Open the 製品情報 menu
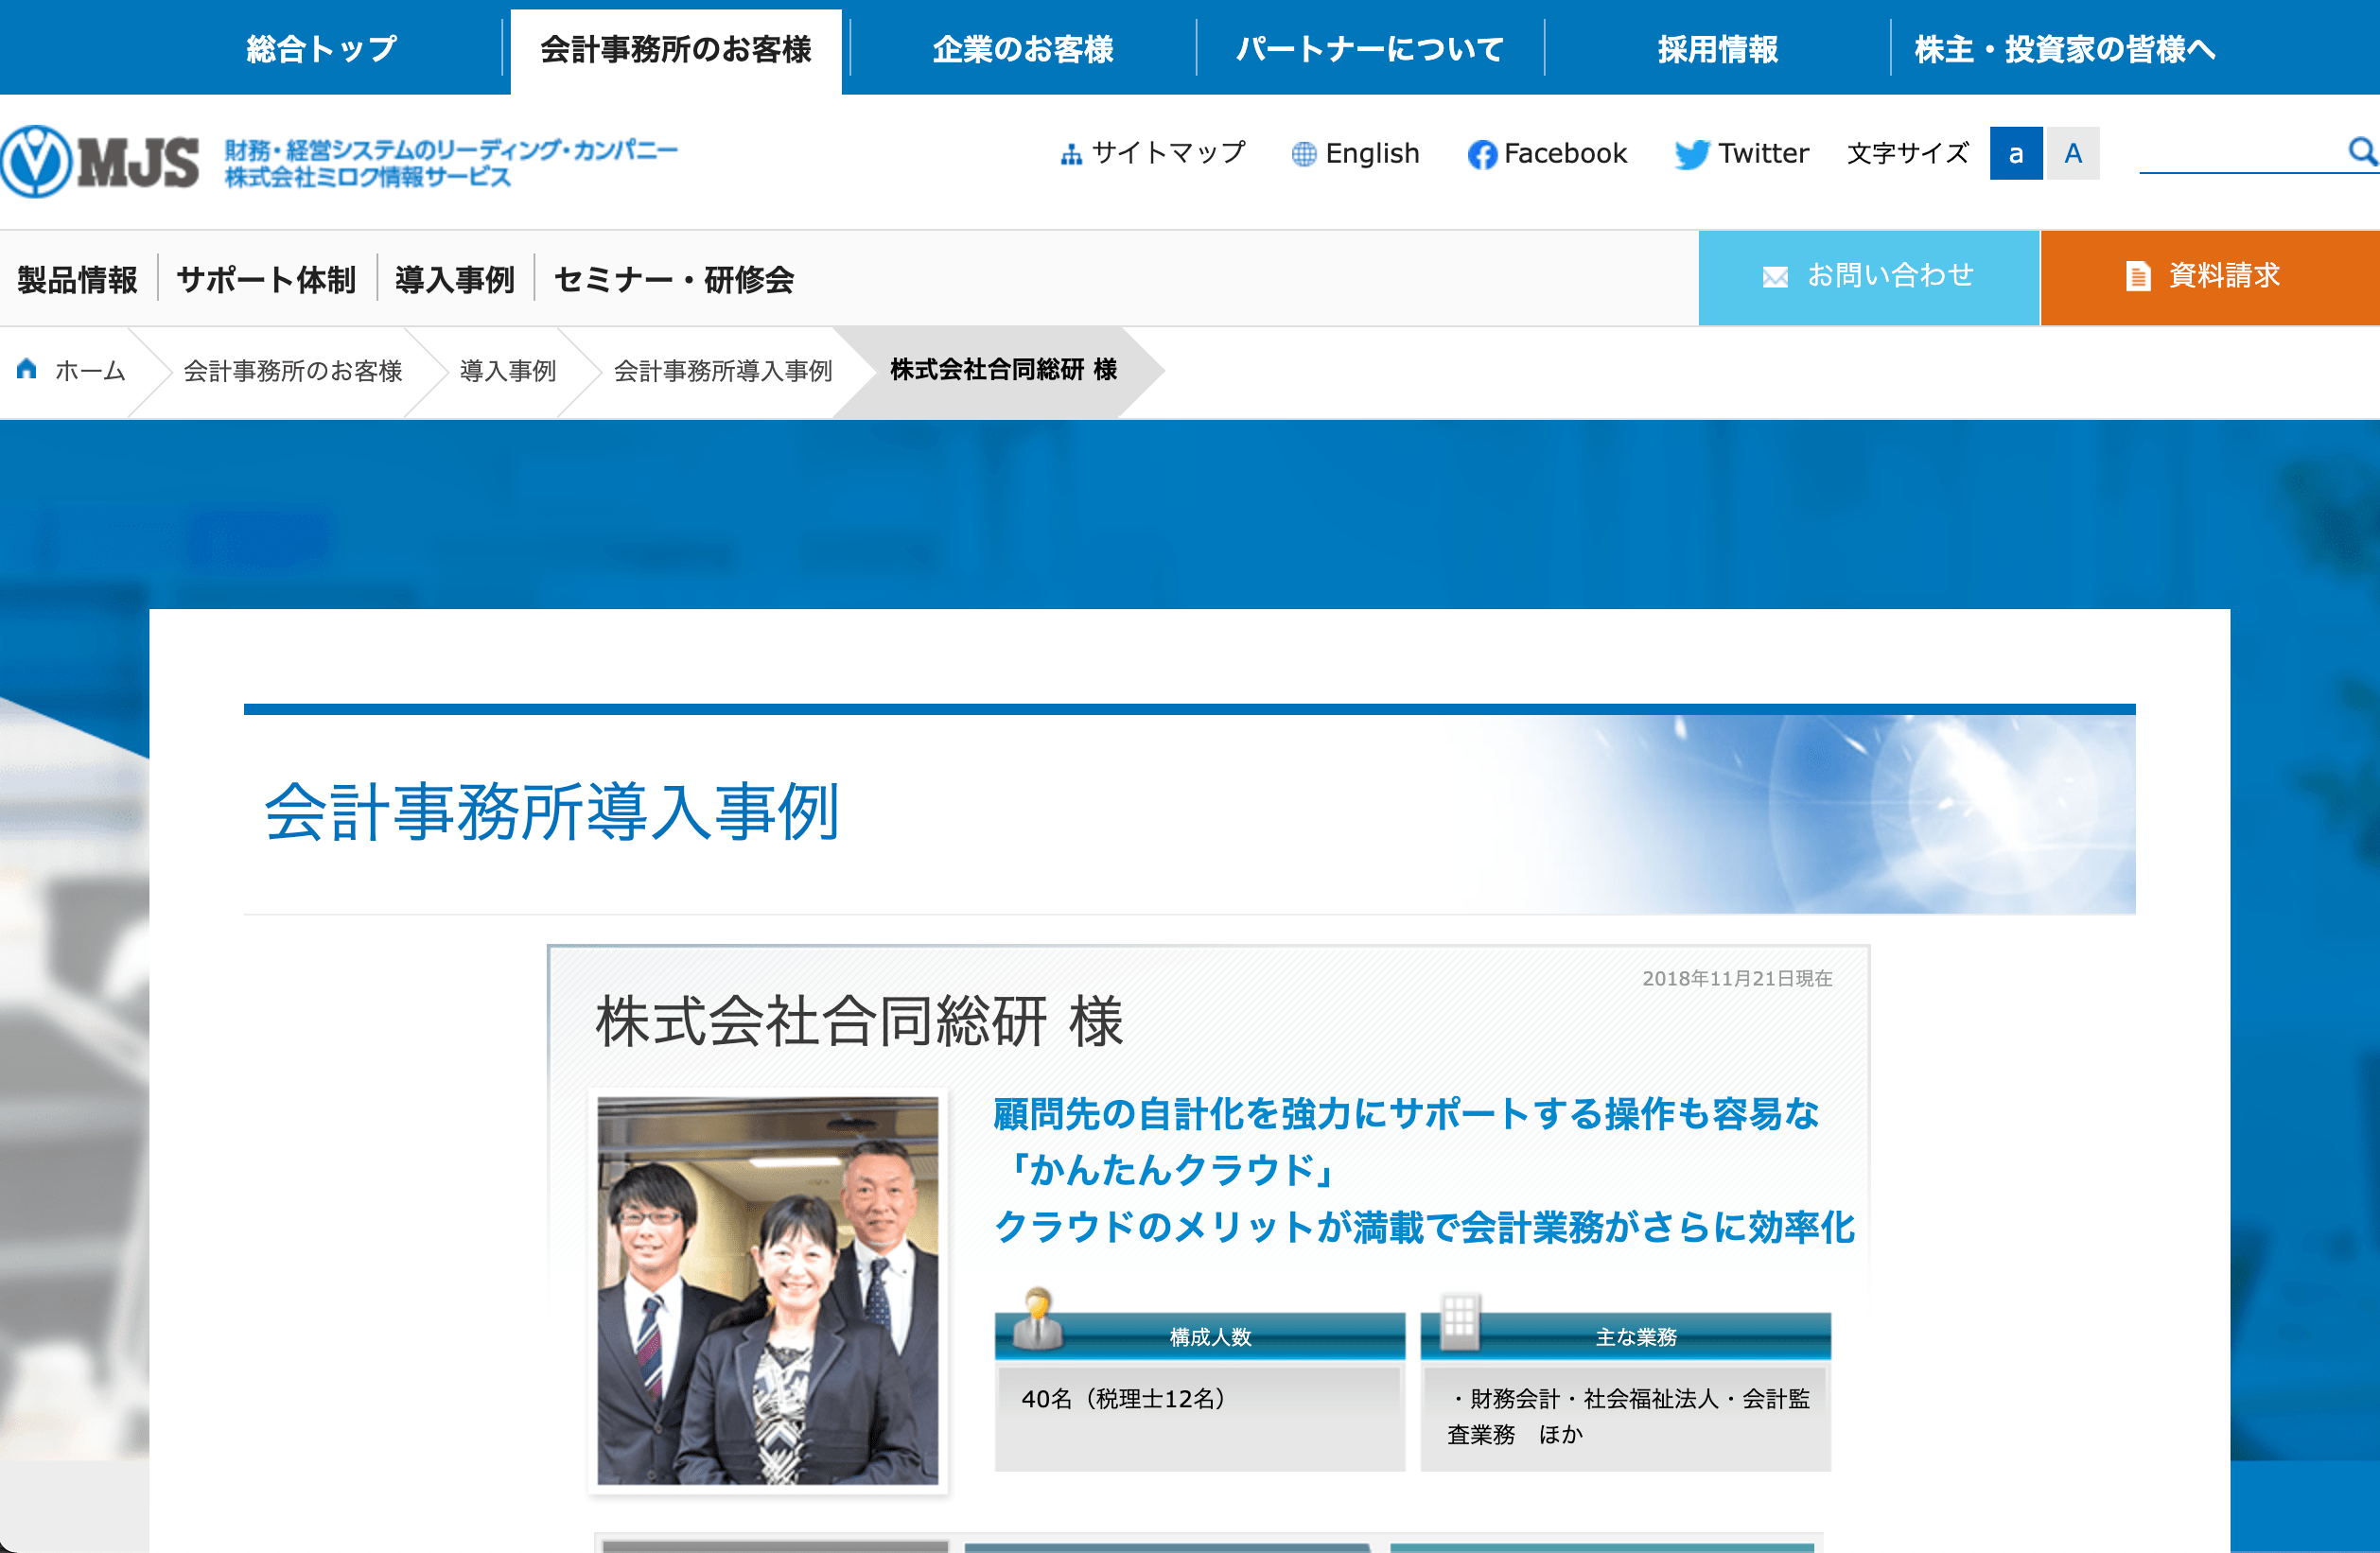 click(x=78, y=279)
